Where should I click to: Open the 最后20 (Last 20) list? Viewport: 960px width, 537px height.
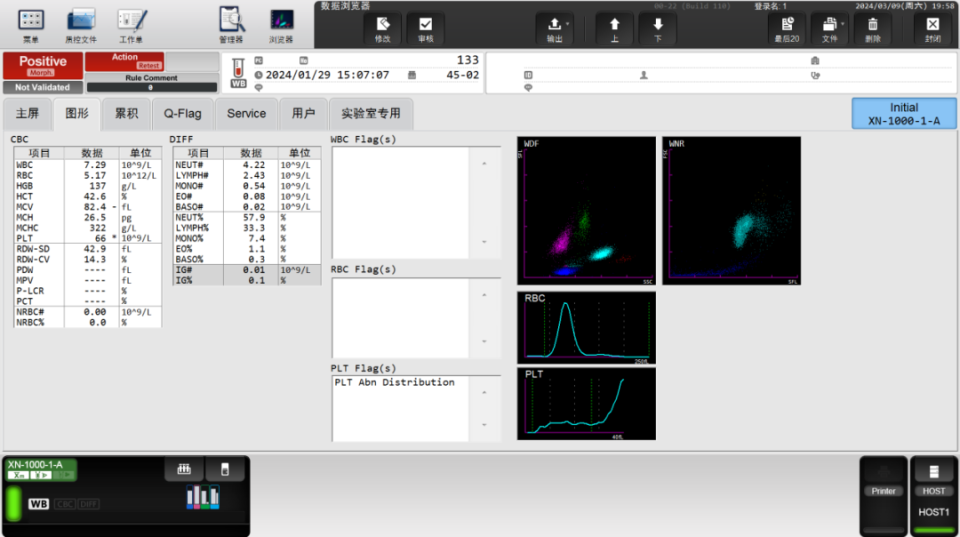(x=787, y=28)
